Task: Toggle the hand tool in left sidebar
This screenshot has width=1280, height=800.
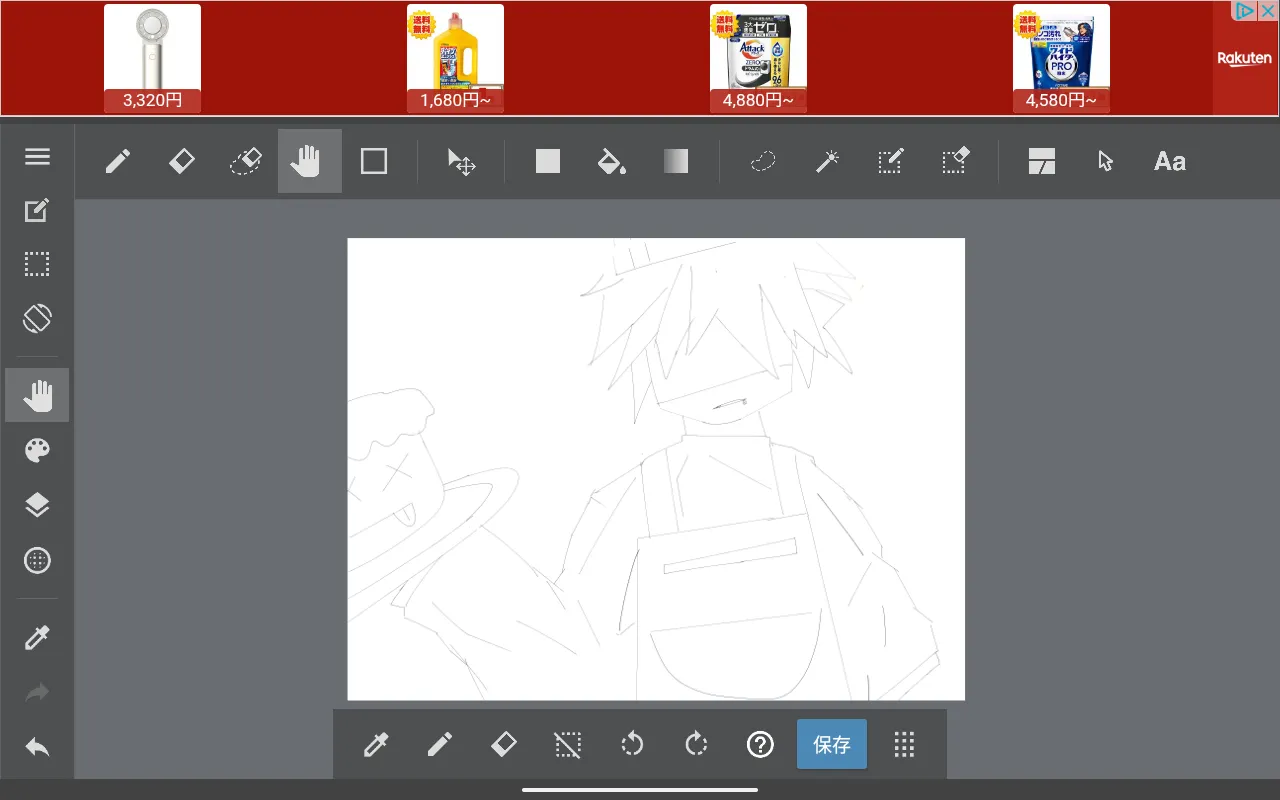Action: point(37,395)
